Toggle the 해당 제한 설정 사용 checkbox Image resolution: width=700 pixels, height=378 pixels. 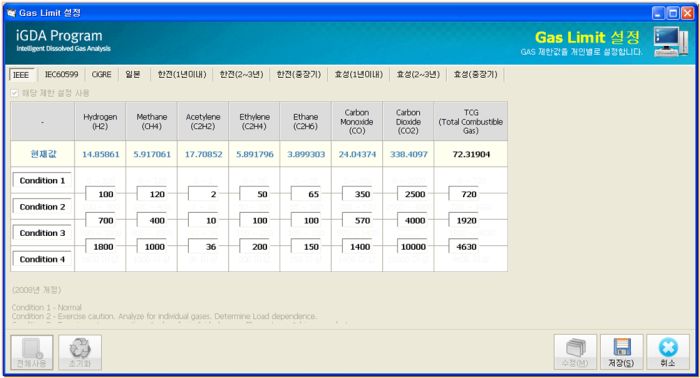14,93
